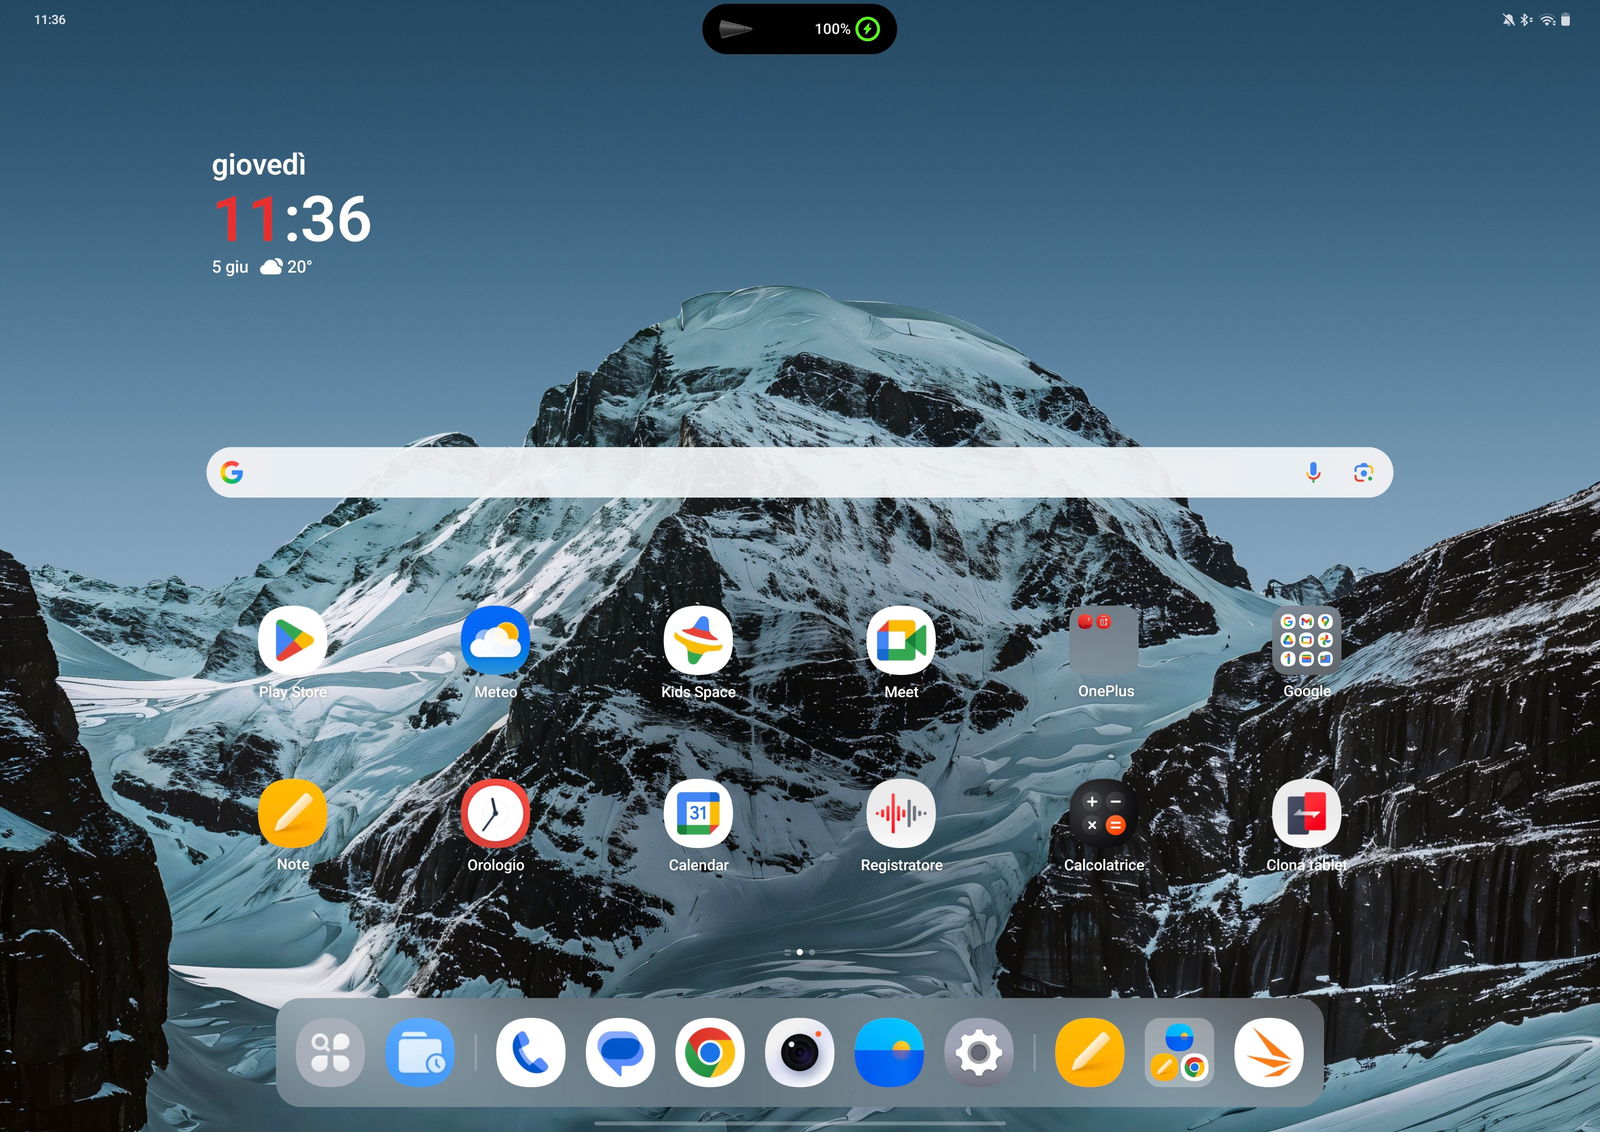Open the Orologio clock app
This screenshot has height=1132, width=1600.
point(496,813)
